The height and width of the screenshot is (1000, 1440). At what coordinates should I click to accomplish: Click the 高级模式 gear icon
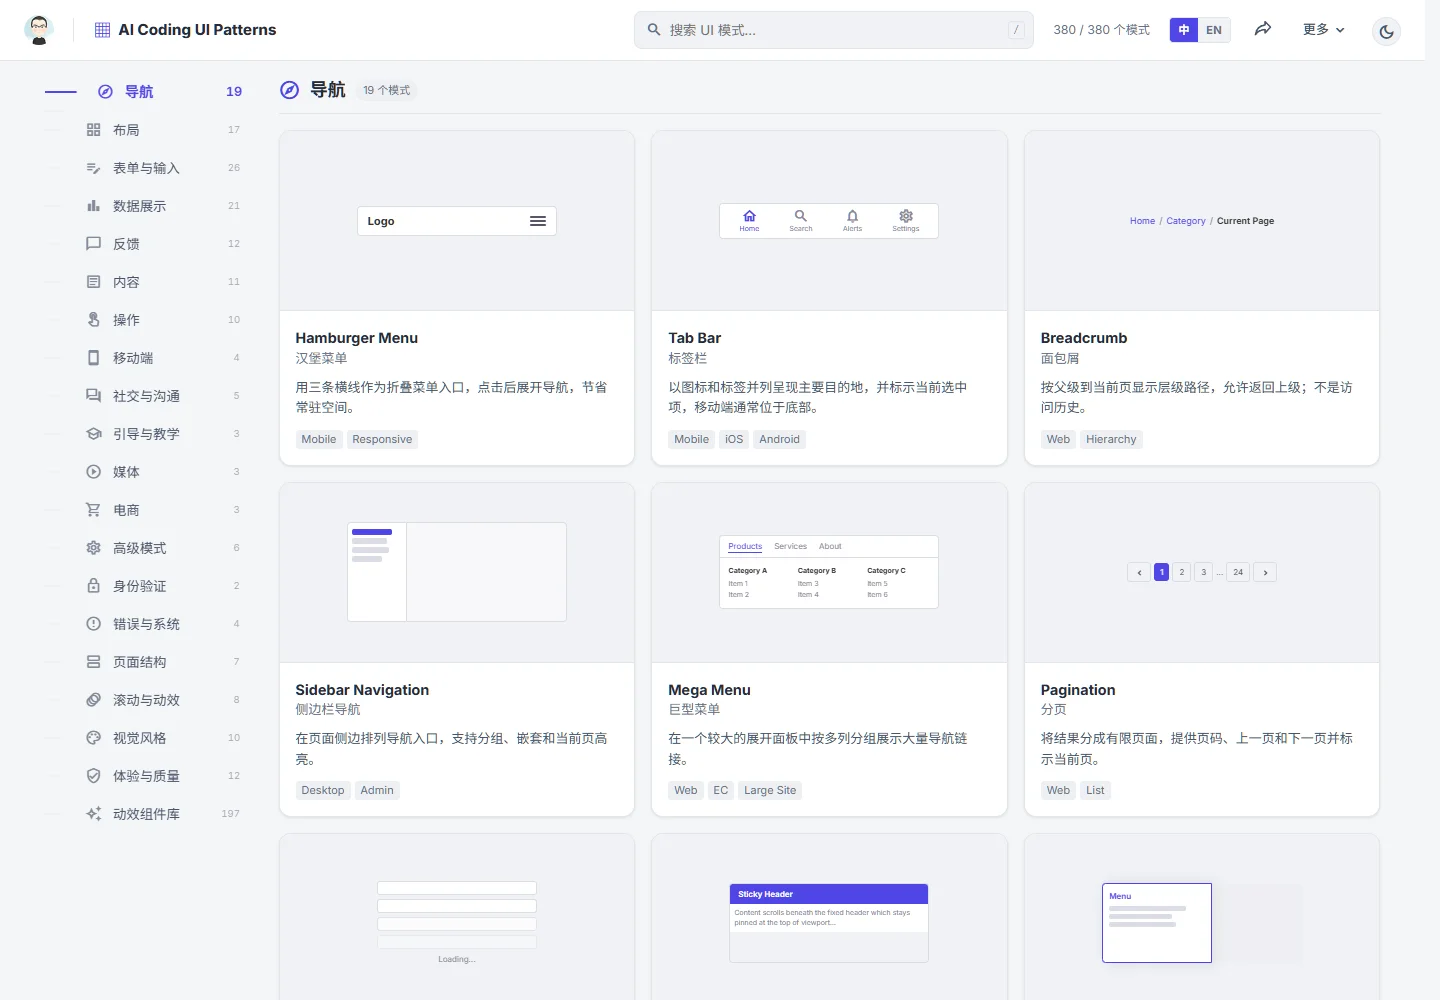pyautogui.click(x=93, y=548)
